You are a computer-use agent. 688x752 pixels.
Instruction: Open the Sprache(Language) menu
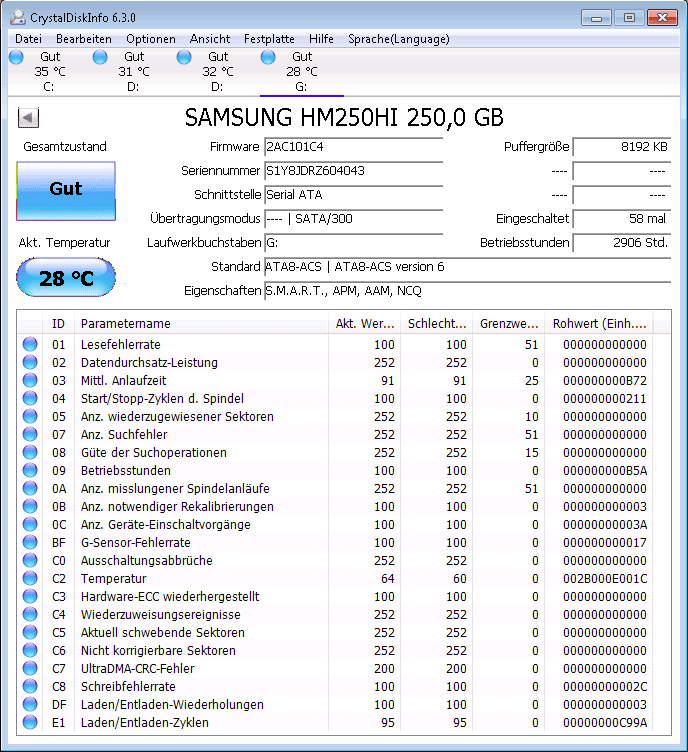pyautogui.click(x=398, y=39)
